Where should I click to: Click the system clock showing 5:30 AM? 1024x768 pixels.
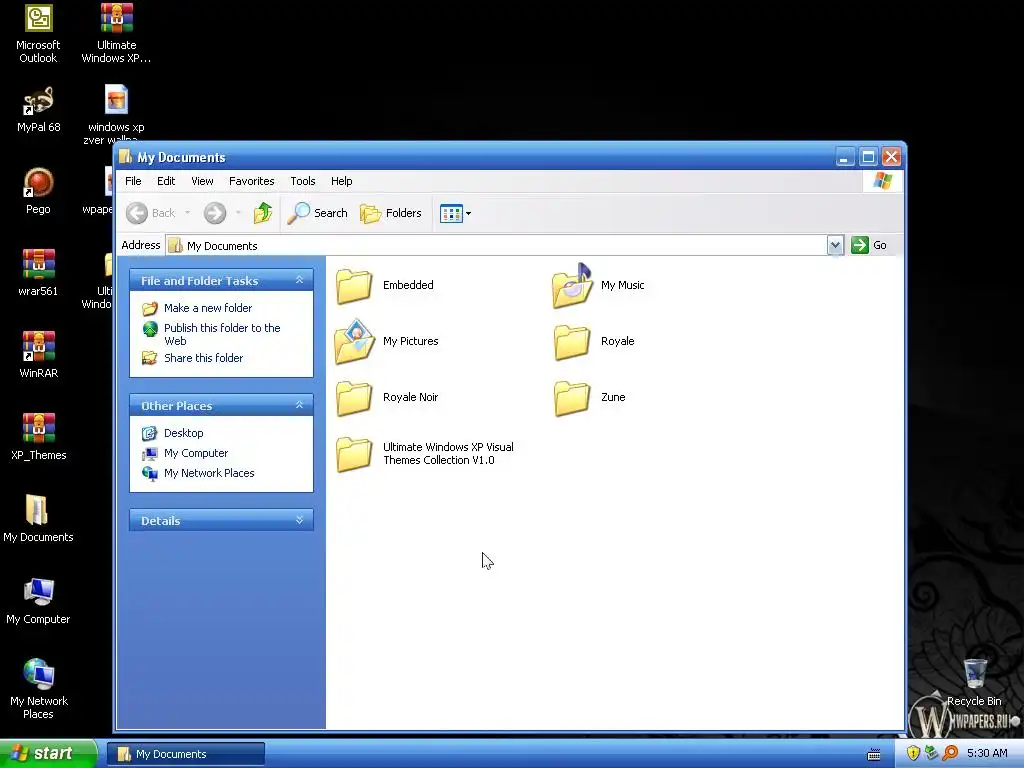tap(987, 753)
